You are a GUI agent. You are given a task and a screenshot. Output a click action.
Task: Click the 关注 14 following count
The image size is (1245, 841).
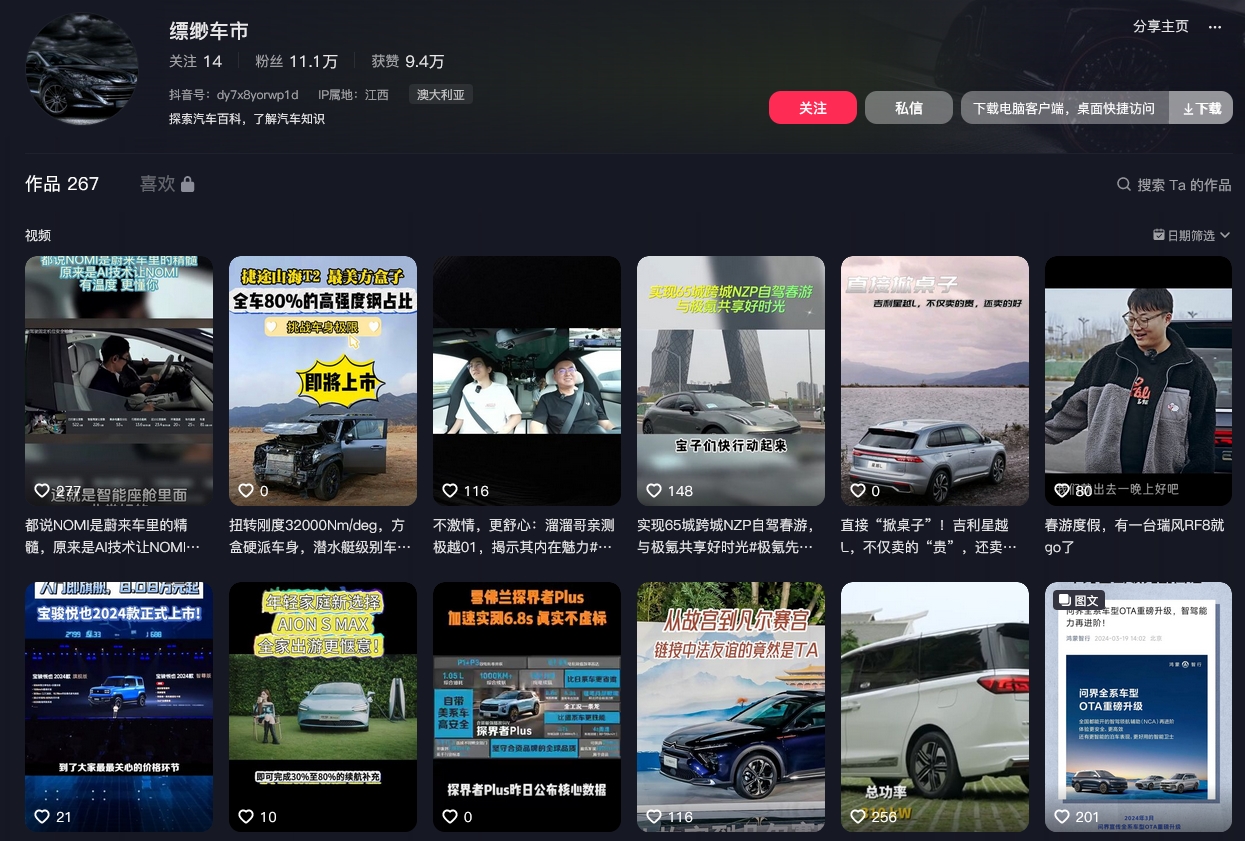(x=196, y=61)
